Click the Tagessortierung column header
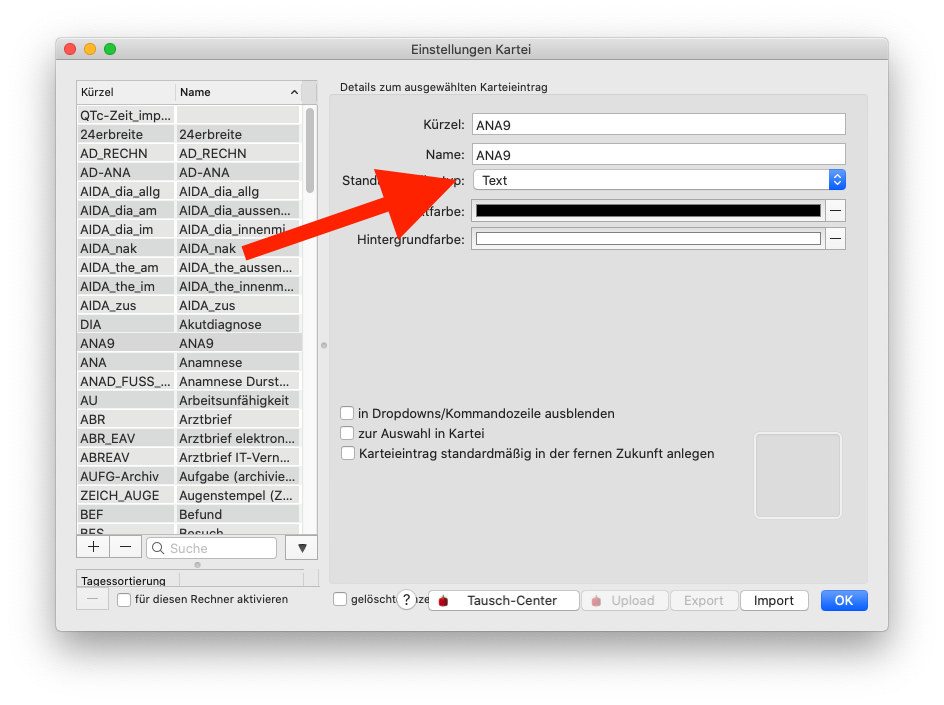 (128, 580)
